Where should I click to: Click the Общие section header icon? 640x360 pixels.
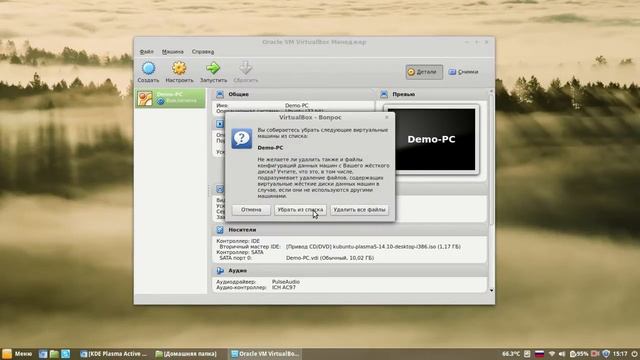click(220, 94)
